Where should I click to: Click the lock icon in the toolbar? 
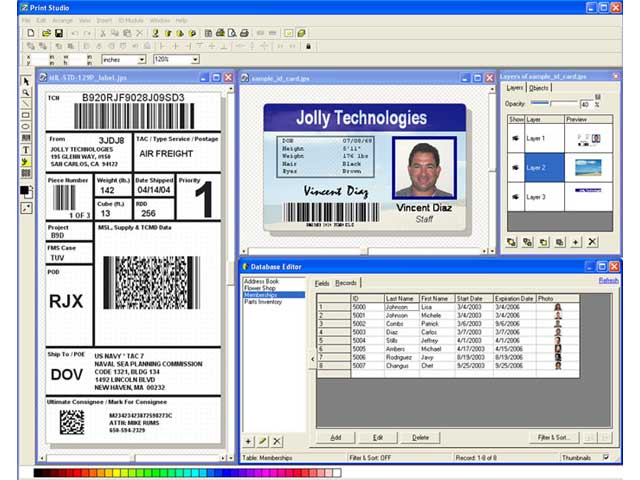(x=308, y=46)
